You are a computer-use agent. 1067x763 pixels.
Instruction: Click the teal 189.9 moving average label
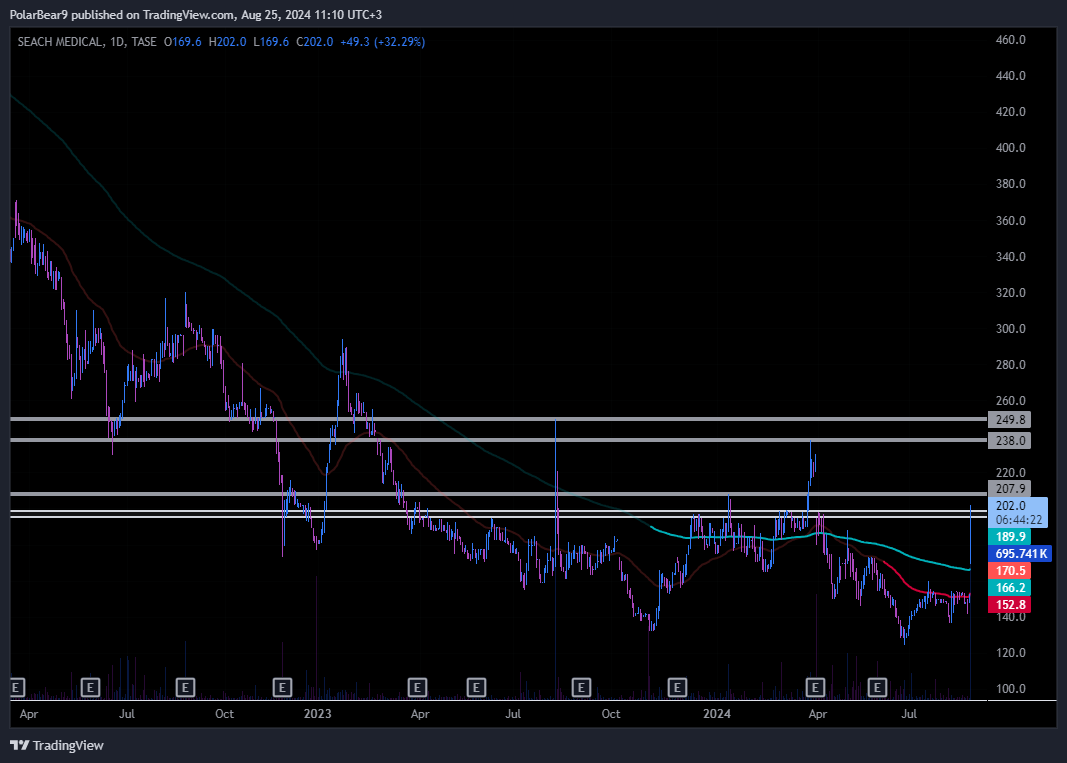point(1010,536)
